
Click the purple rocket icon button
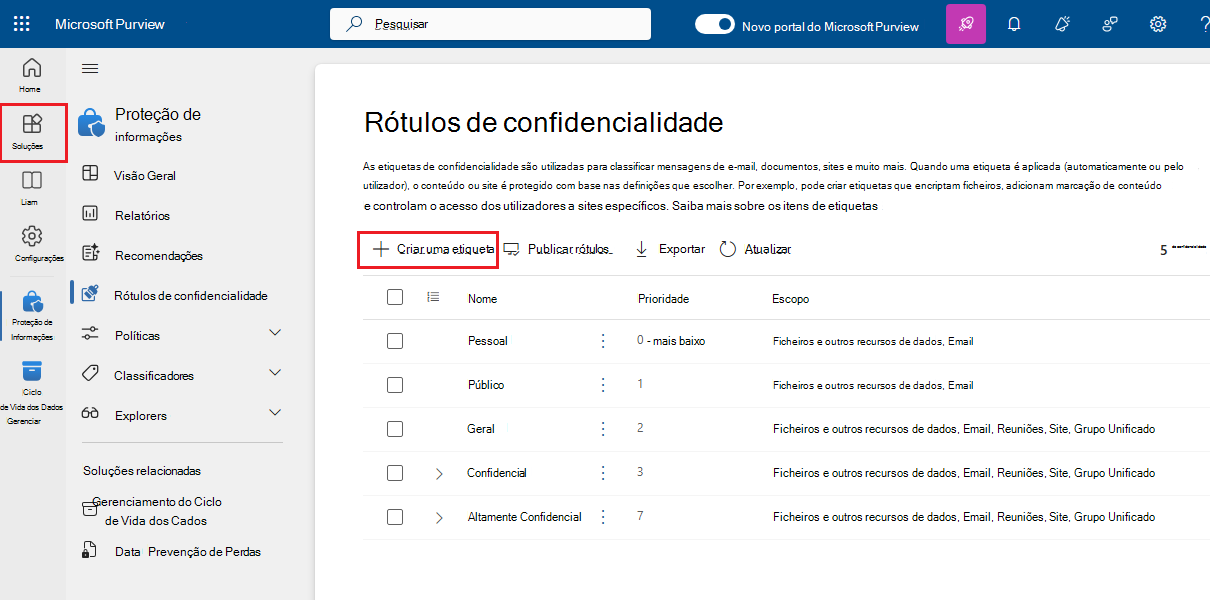click(x=965, y=24)
